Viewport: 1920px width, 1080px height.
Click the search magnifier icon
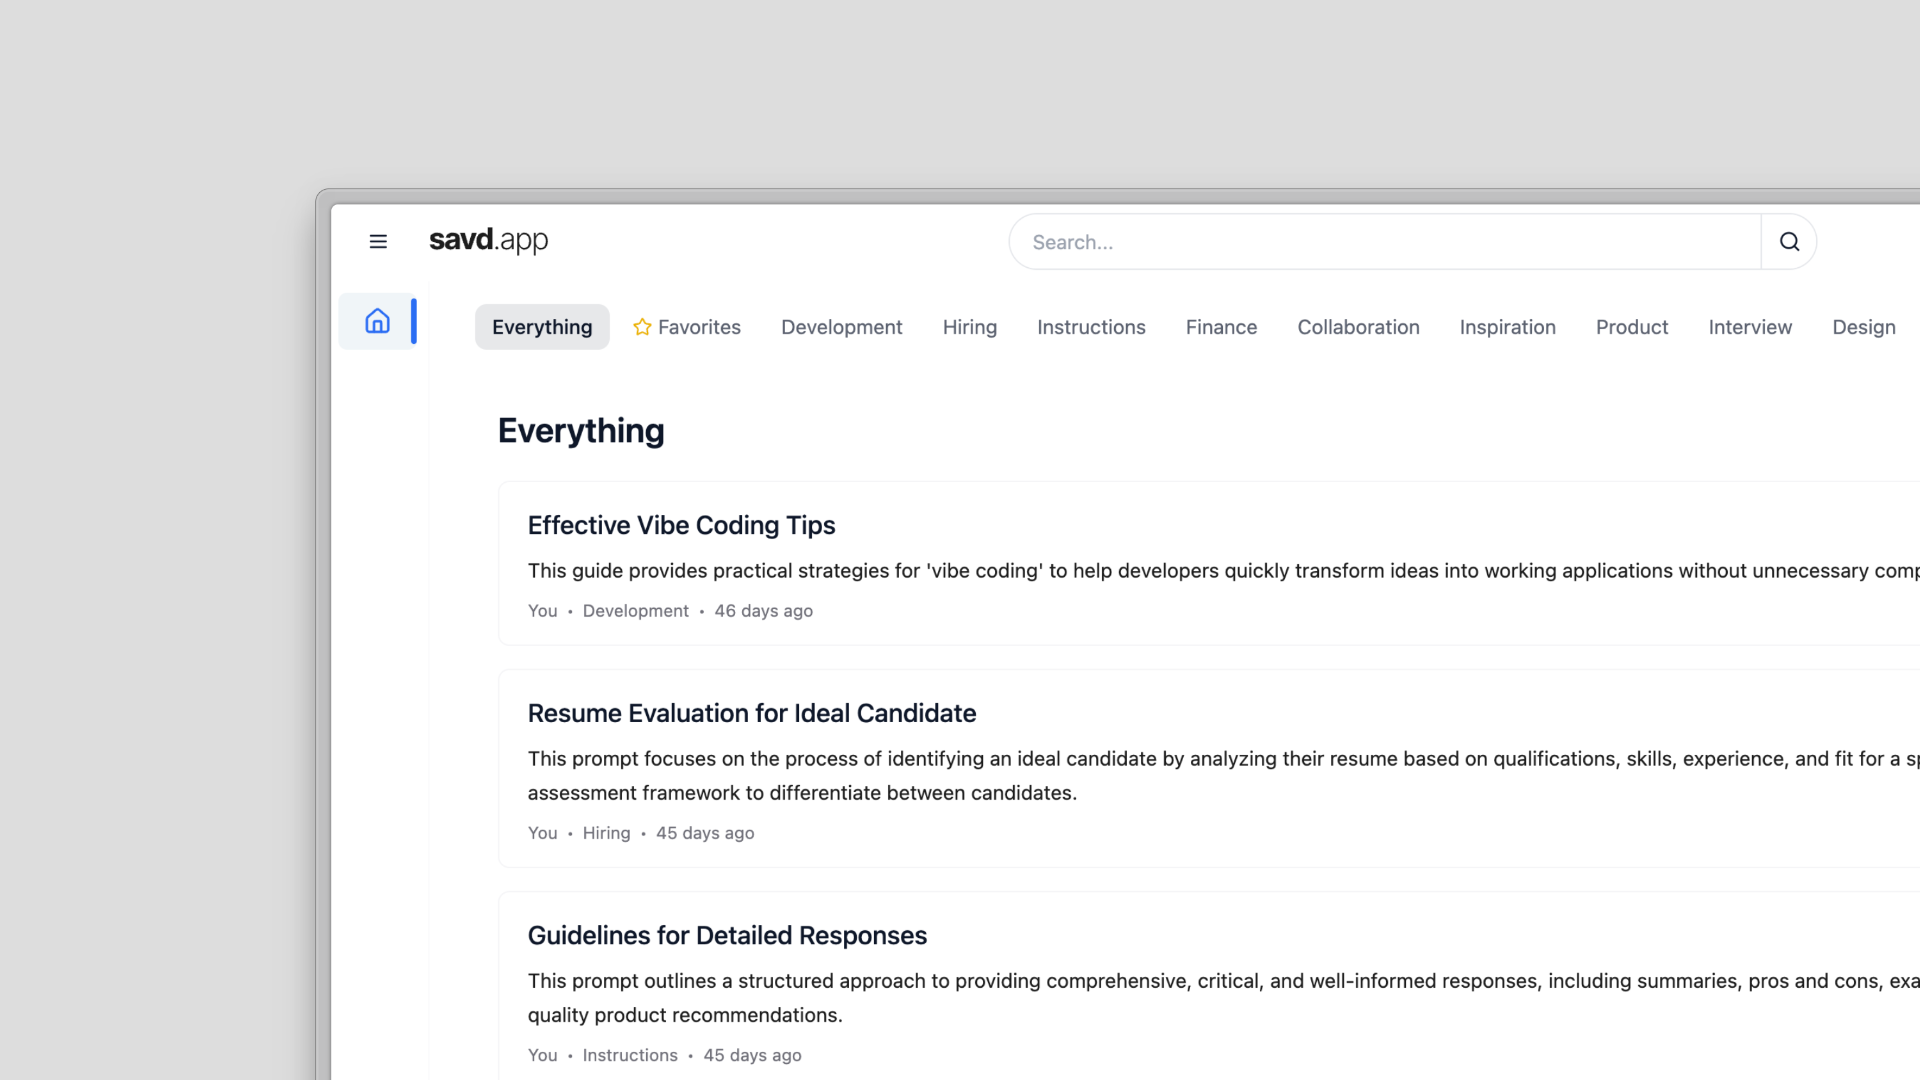coord(1789,241)
